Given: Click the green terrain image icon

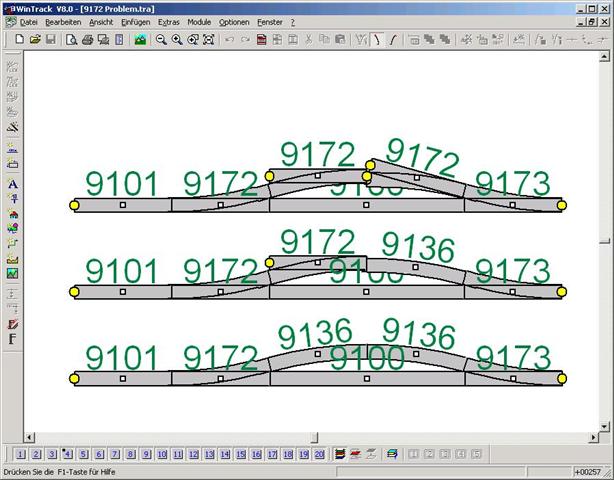Looking at the screenshot, I should point(13,273).
